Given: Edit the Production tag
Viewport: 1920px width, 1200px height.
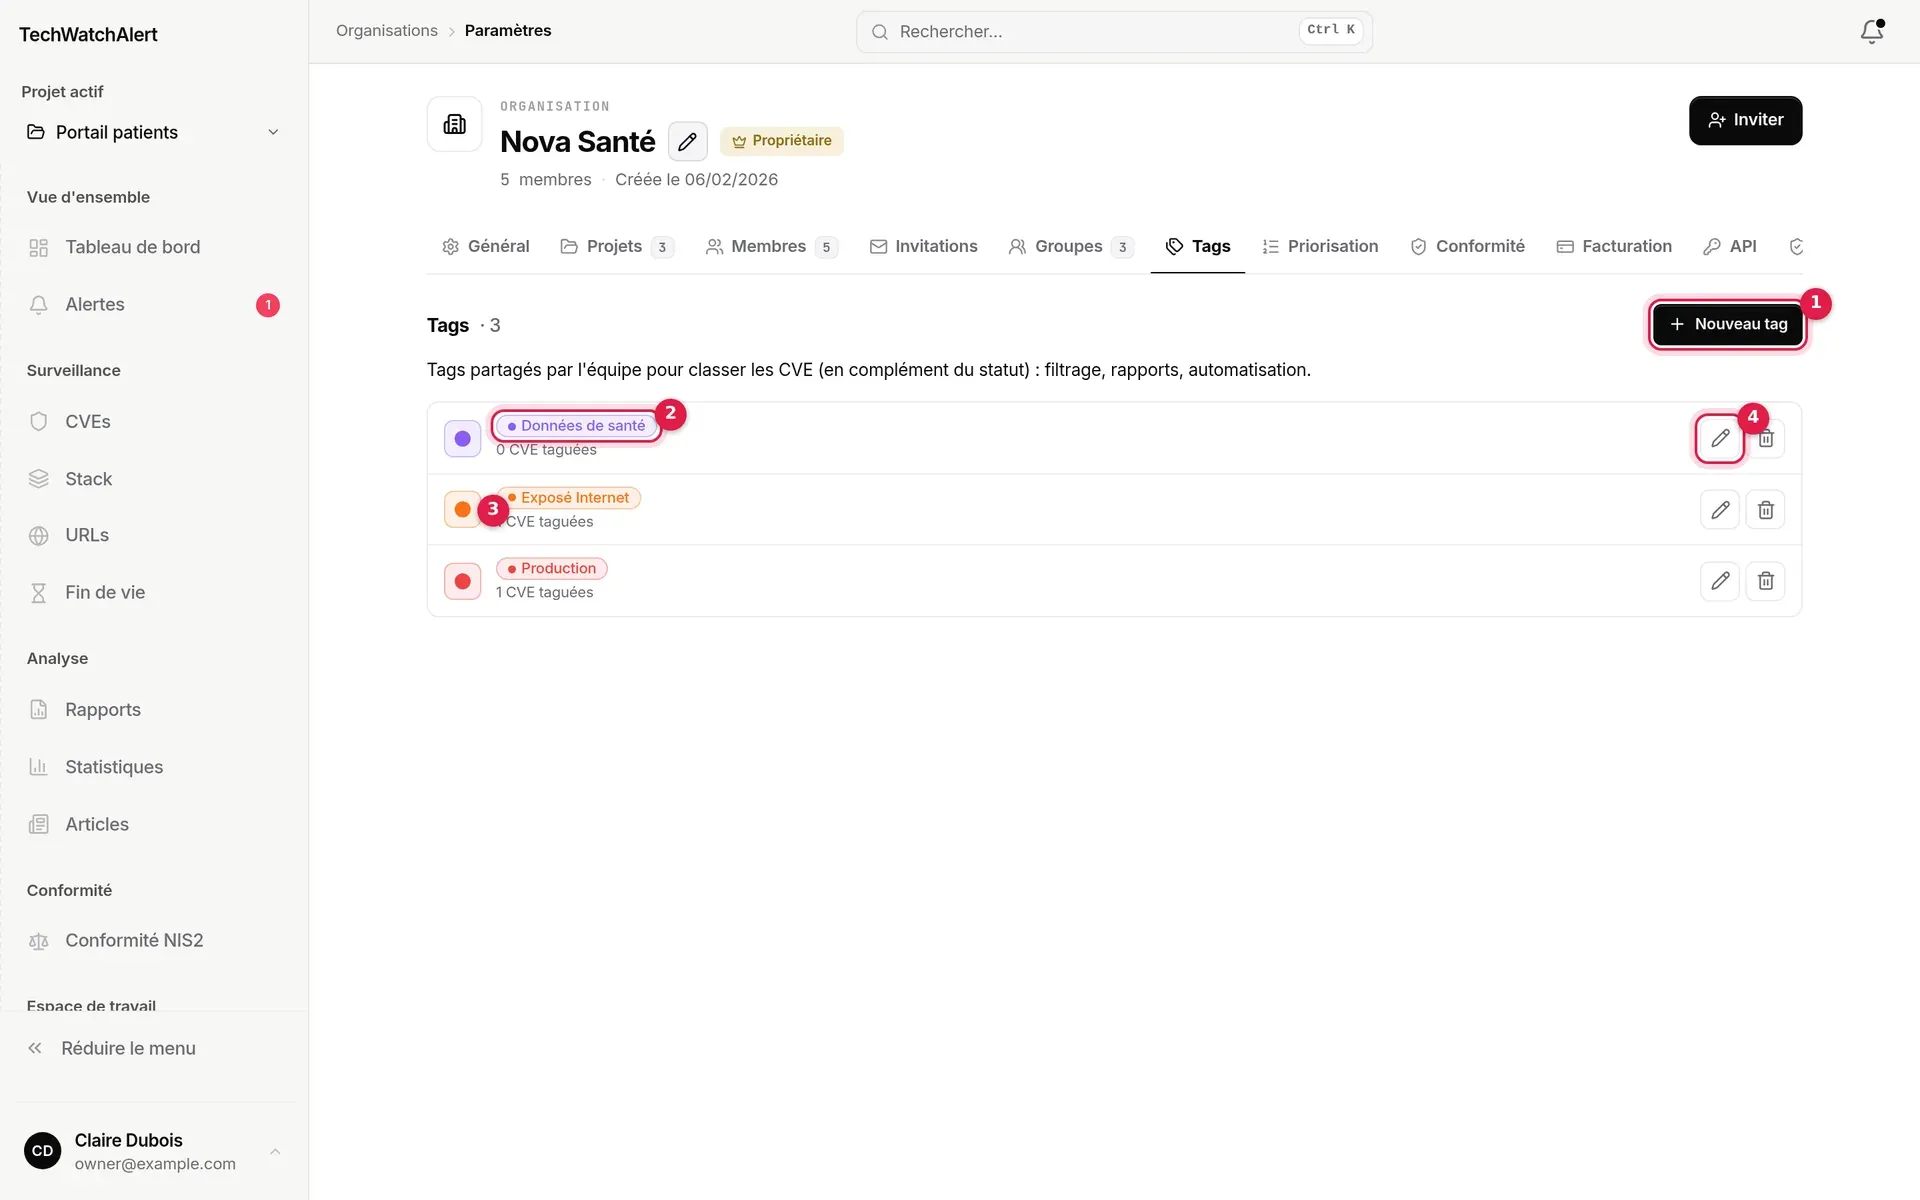Looking at the screenshot, I should coord(1720,581).
